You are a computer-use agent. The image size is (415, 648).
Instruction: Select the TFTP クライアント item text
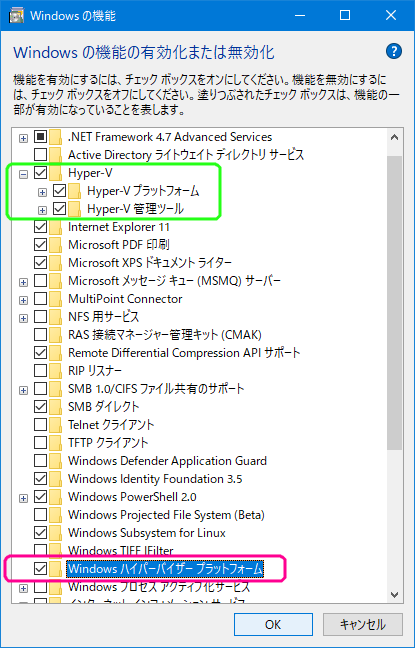[108, 443]
